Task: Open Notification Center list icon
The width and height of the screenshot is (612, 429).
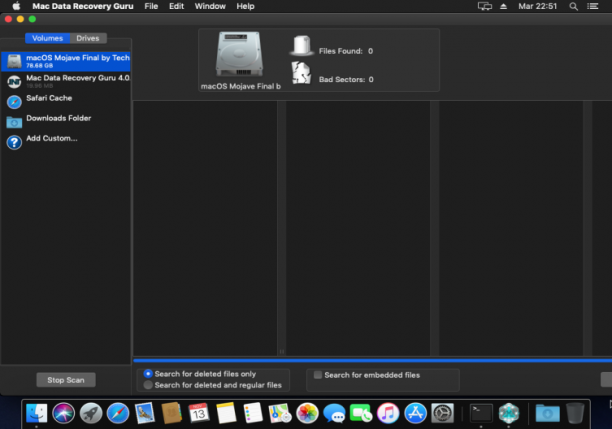Action: tap(592, 6)
